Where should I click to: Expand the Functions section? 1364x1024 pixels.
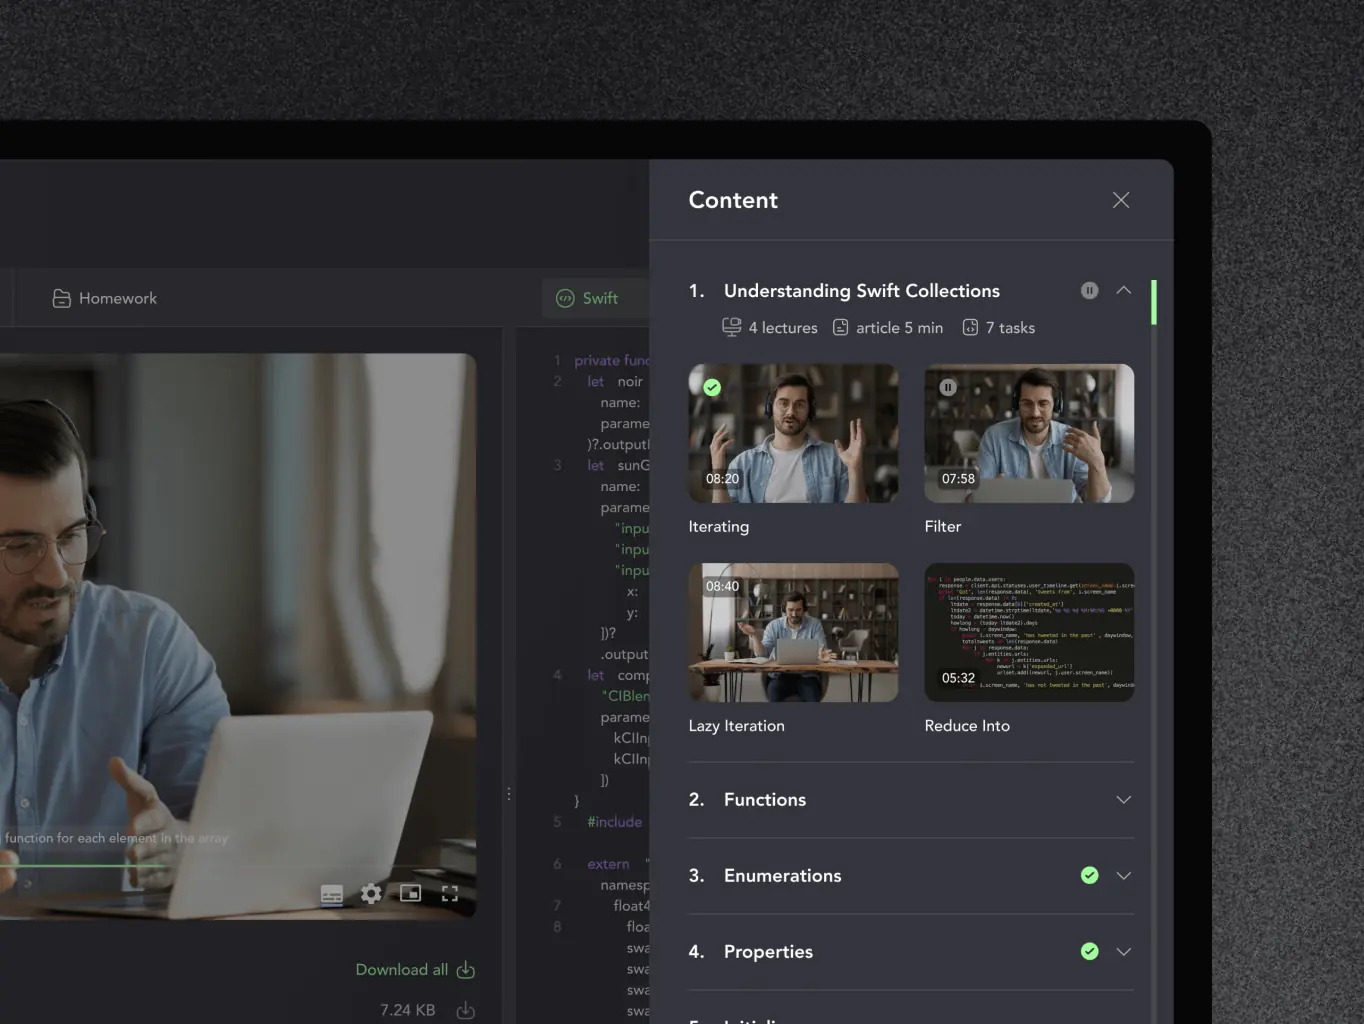(1124, 800)
